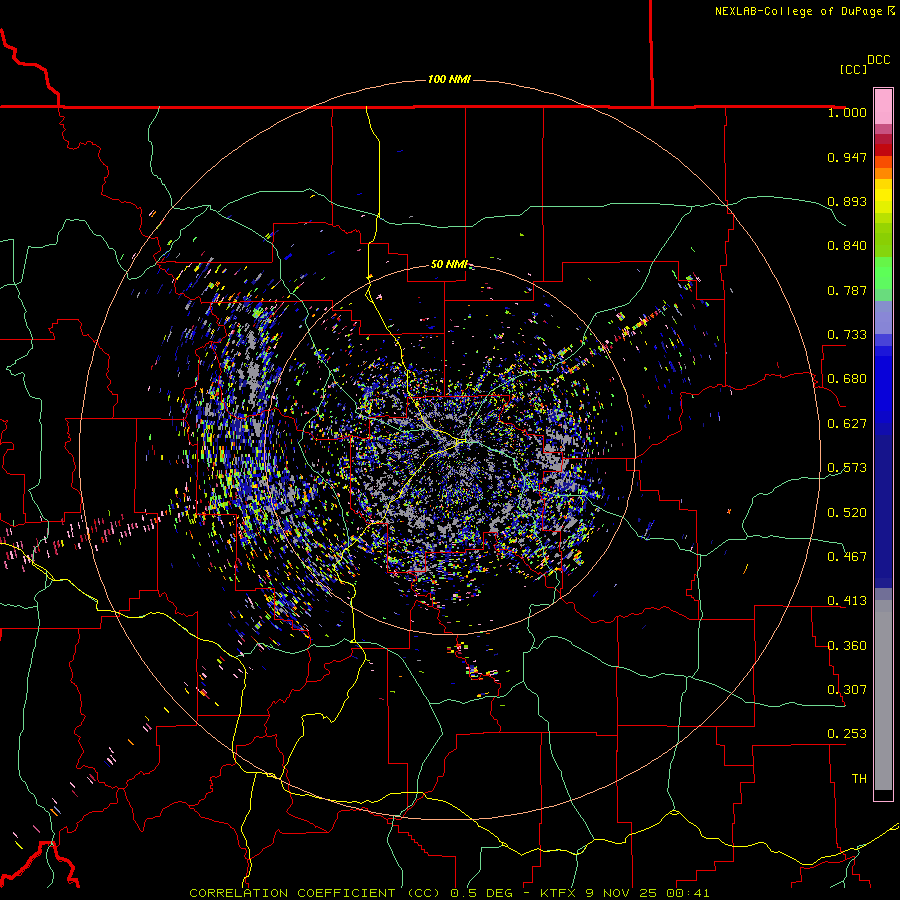Image resolution: width=900 pixels, height=900 pixels.
Task: Click the light pink swatch atop the color bar
Action: (x=883, y=106)
